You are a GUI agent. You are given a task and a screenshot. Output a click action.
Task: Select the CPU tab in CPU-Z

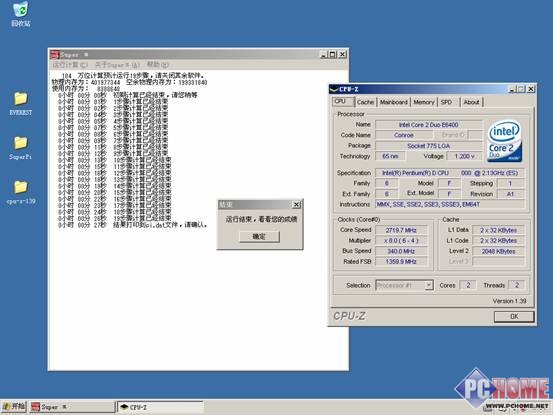(x=342, y=102)
